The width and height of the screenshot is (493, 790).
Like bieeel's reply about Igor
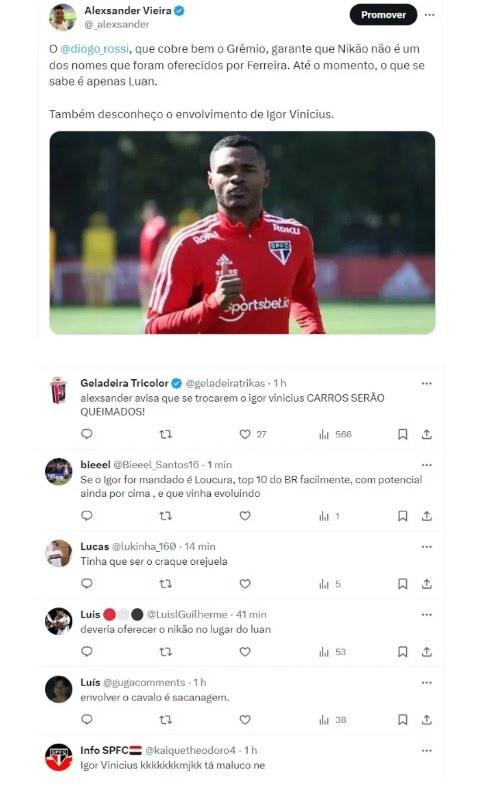point(245,516)
